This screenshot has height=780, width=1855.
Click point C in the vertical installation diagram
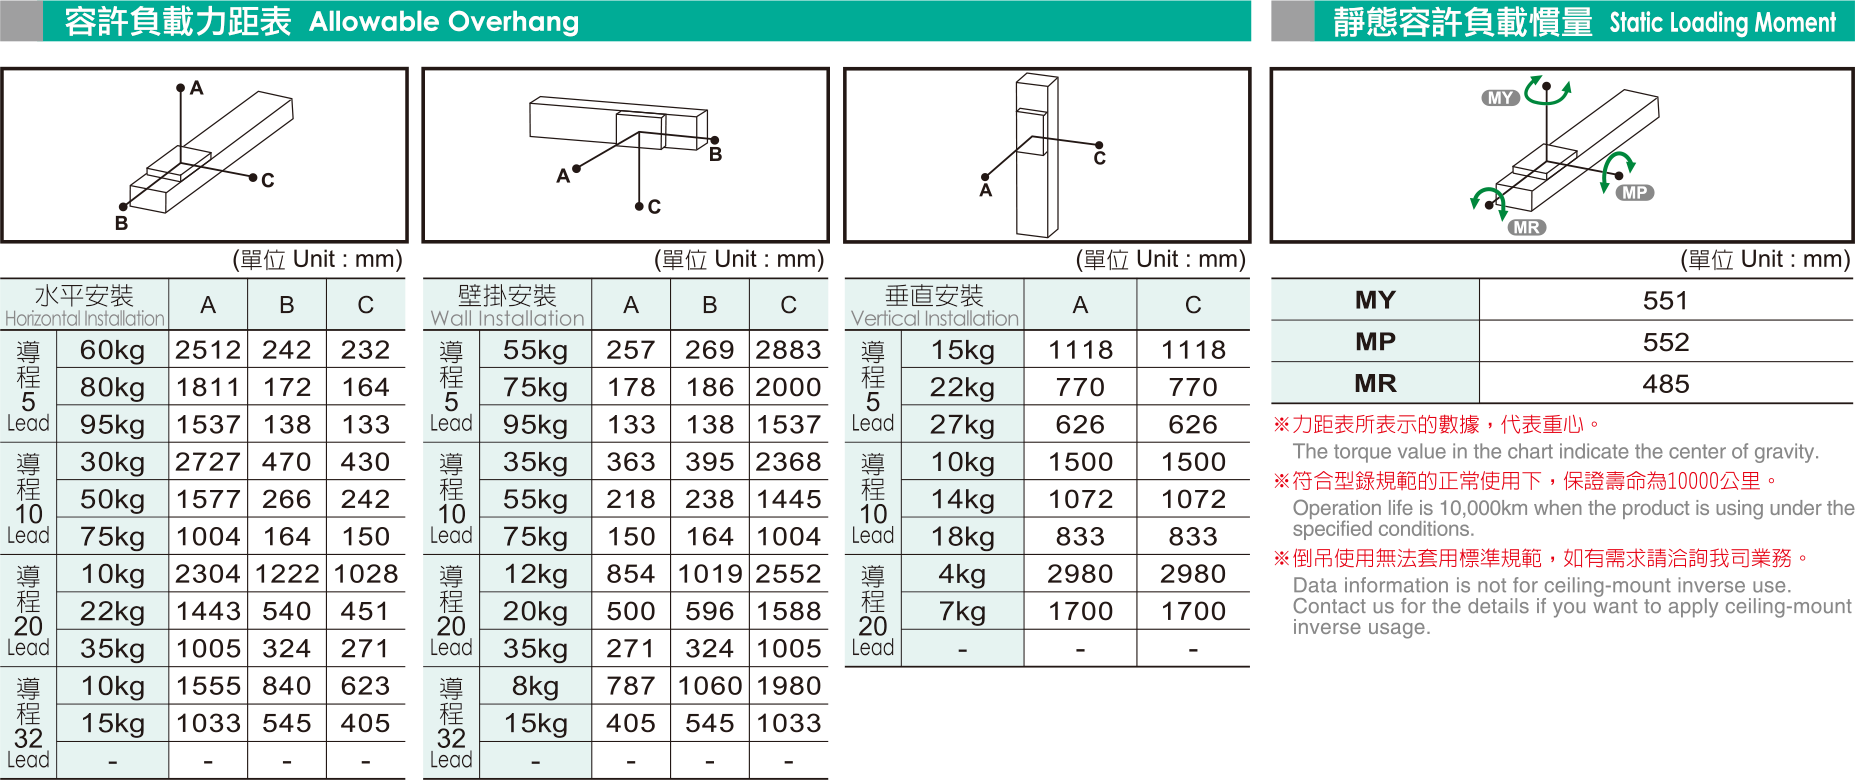click(1099, 146)
